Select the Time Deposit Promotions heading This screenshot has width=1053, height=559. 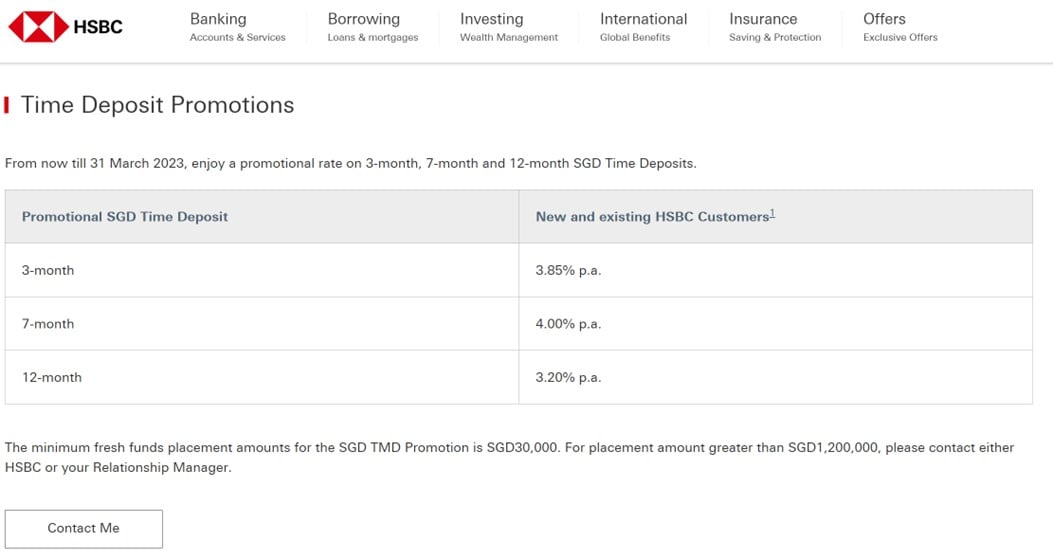pos(157,105)
